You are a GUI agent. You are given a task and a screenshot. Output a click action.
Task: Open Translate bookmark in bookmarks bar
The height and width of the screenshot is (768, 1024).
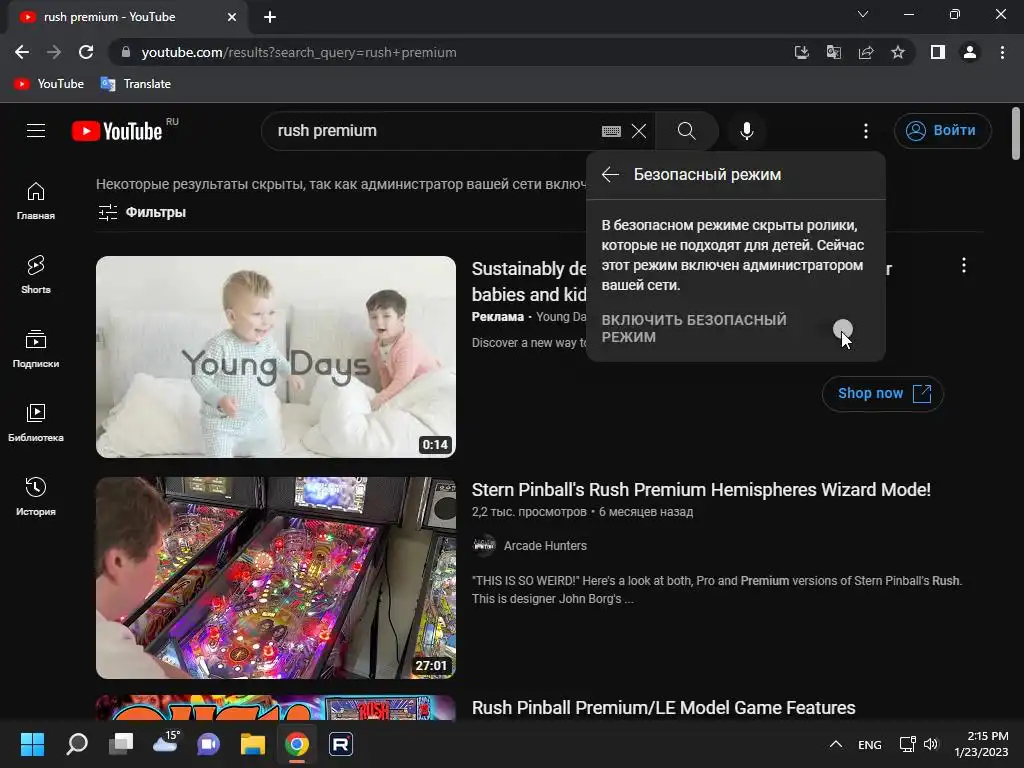click(x=136, y=84)
